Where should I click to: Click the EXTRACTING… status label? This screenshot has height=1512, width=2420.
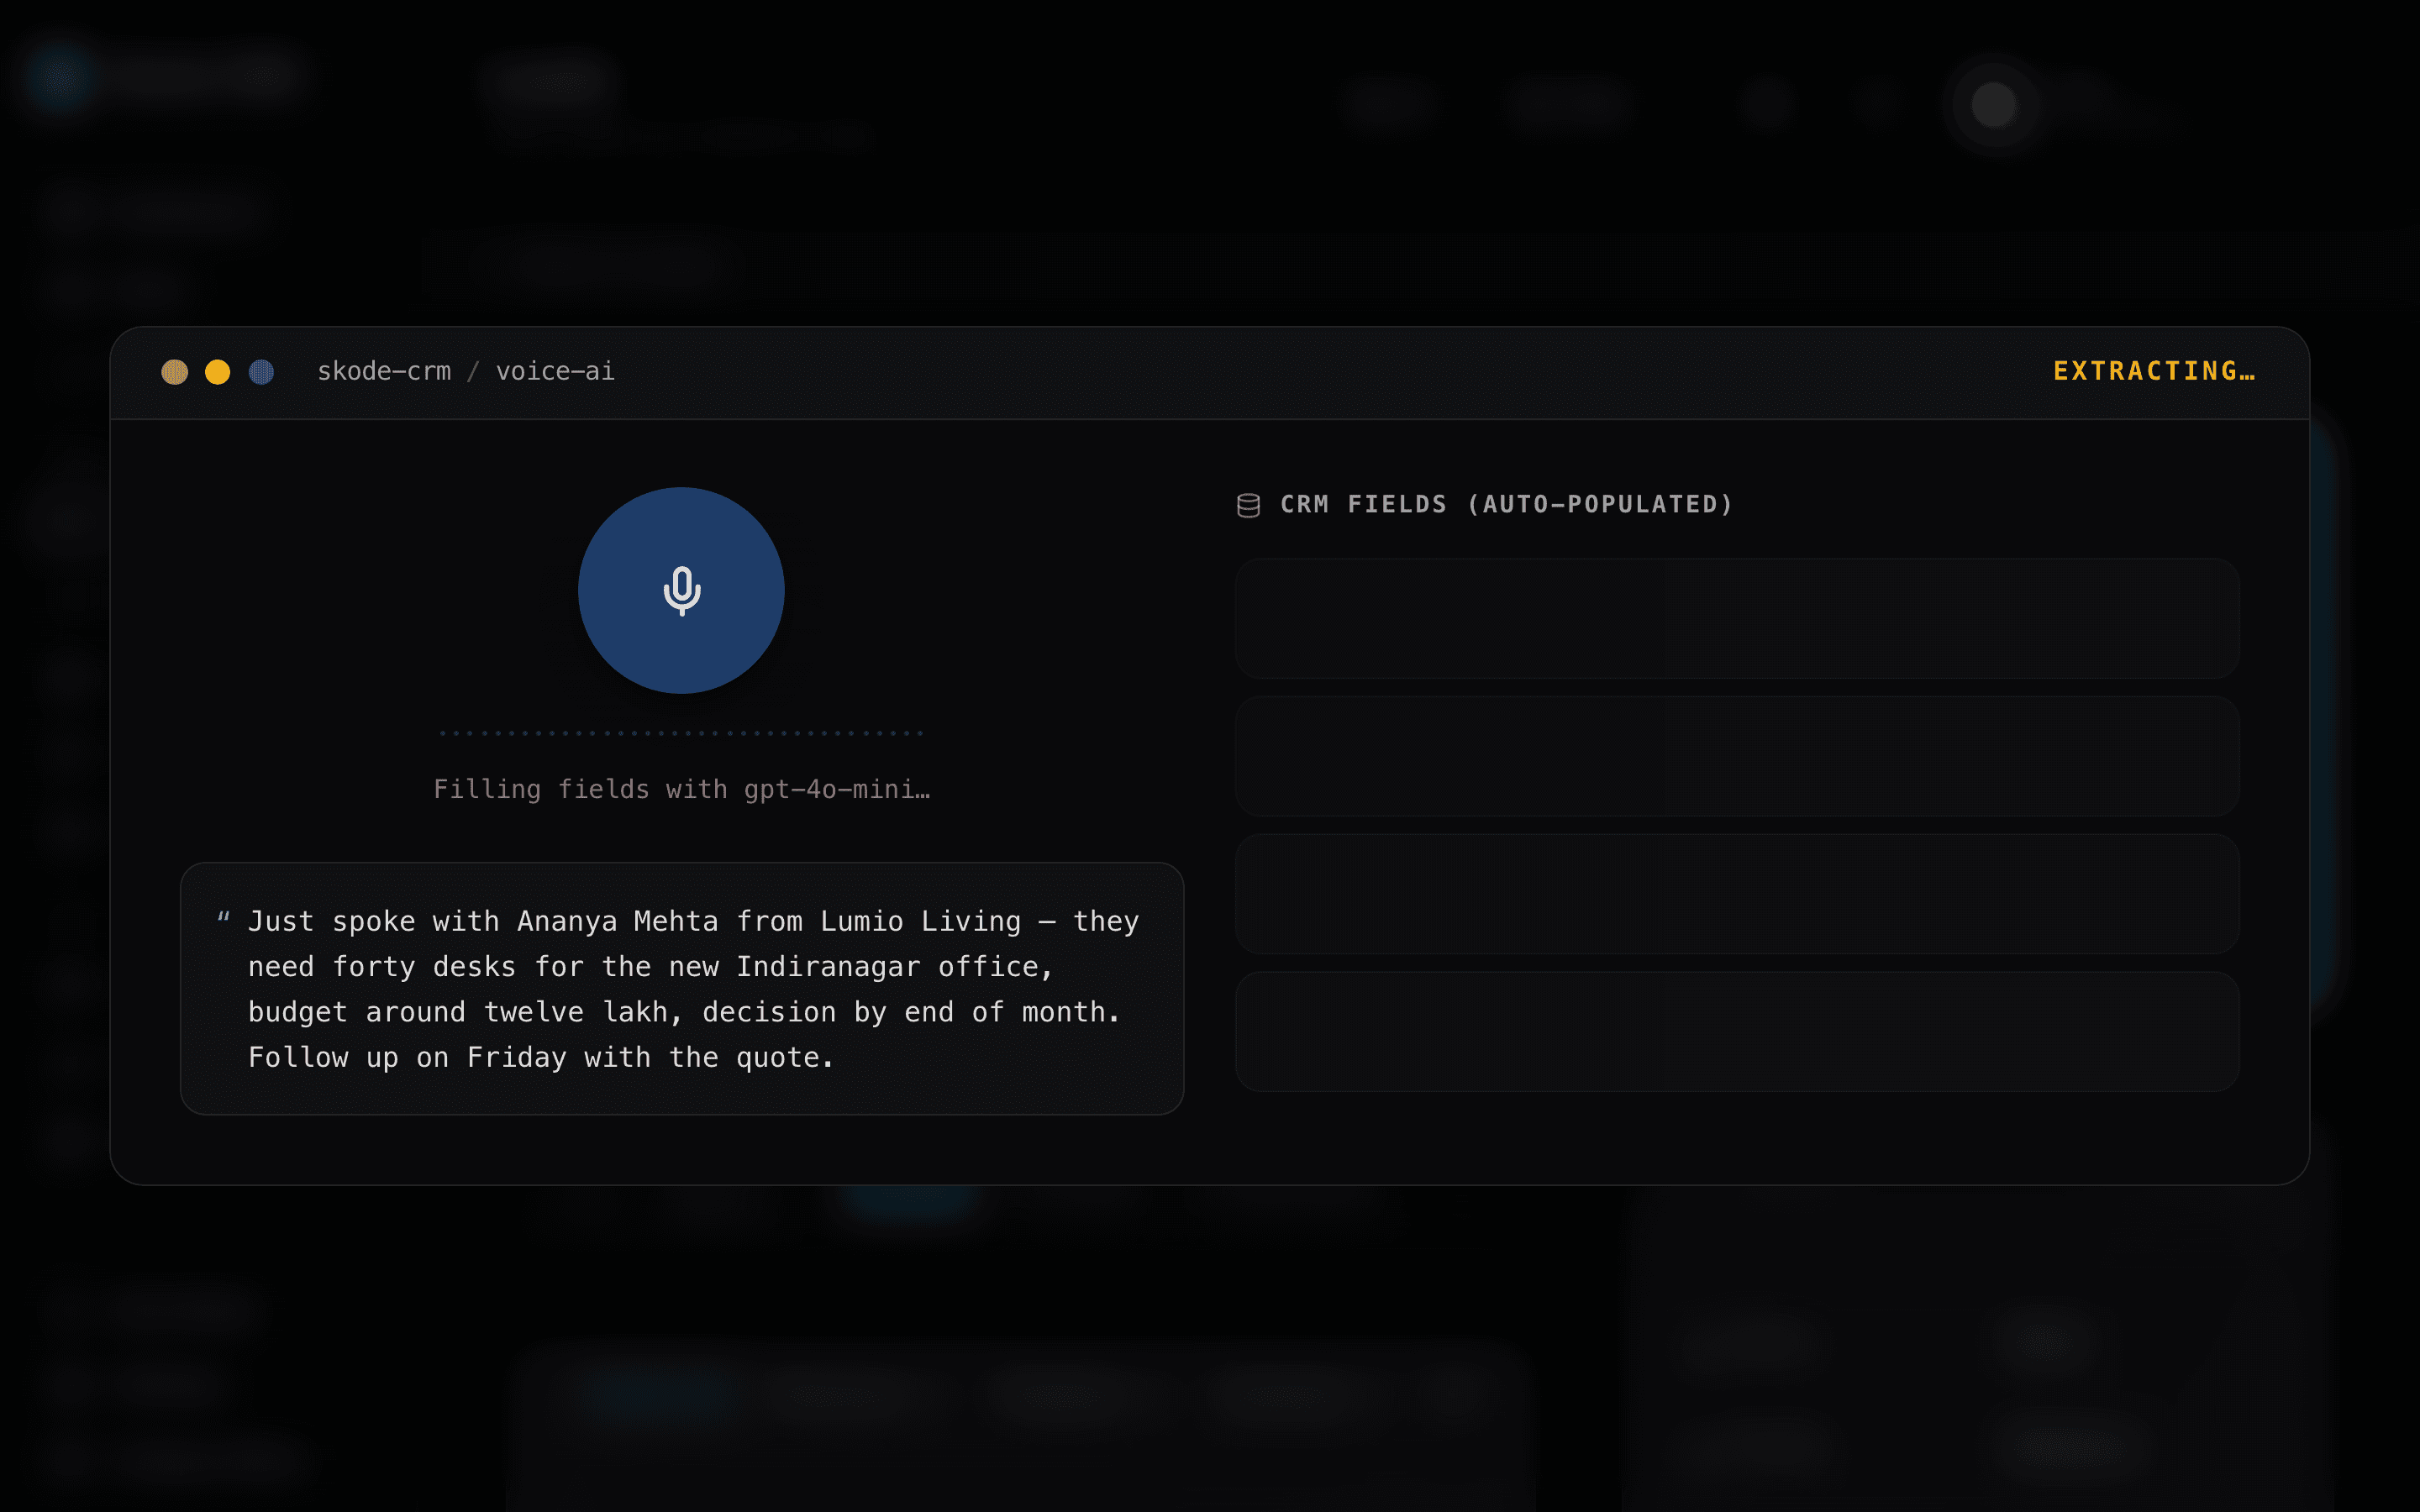coord(2154,371)
